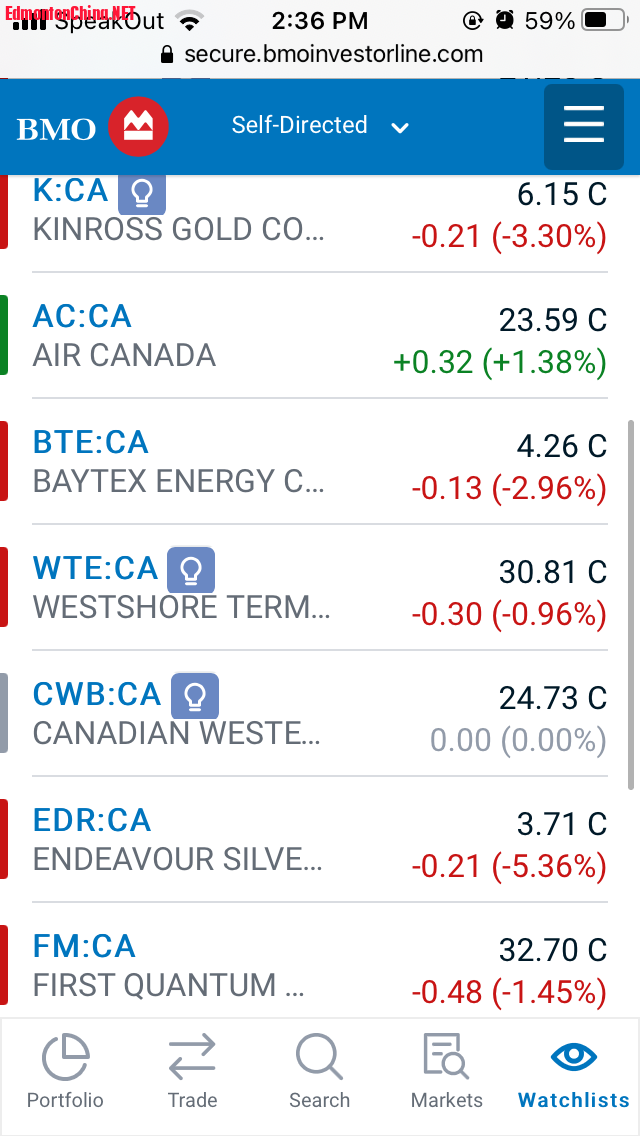Click the watchlist vertical scrollbar
This screenshot has height=1136, width=640.
(x=630, y=600)
